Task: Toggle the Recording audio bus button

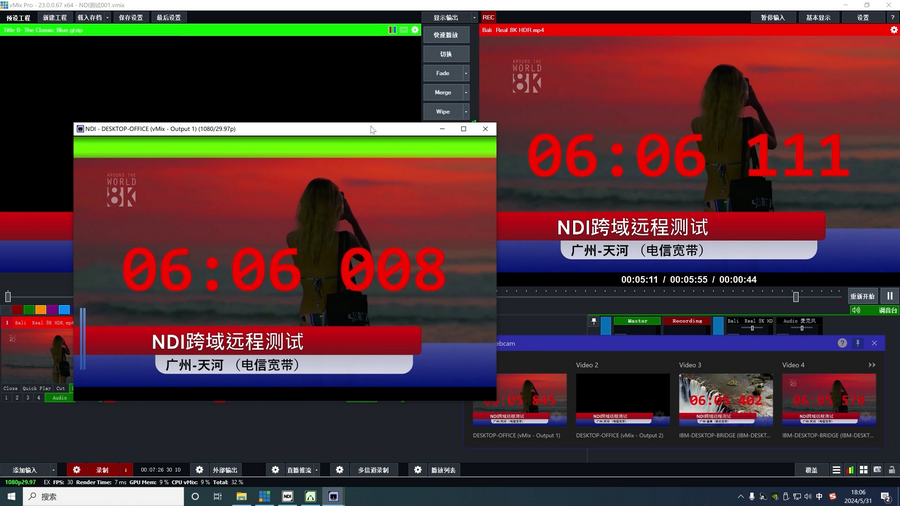Action: tap(687, 321)
